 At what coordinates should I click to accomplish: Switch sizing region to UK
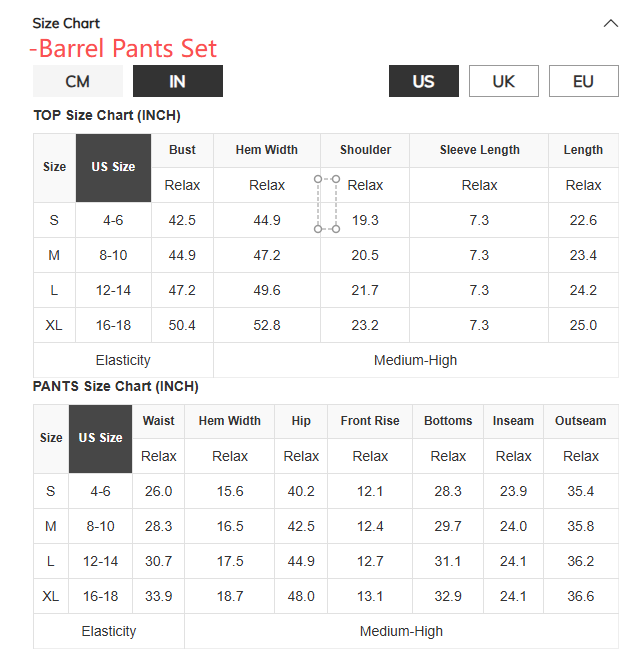[x=503, y=81]
